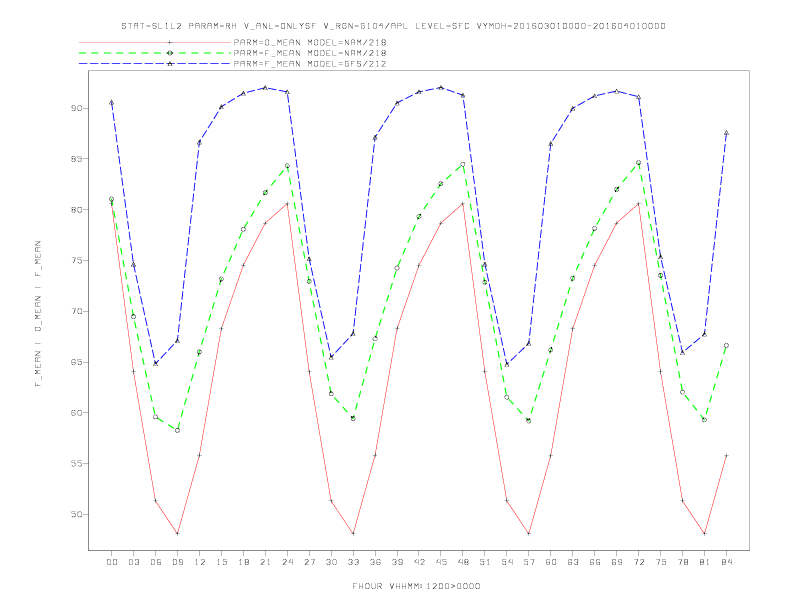Viewport: 792px width, 612px height.
Task: Select legend entry PARM=F_MEAN MODEL=GFS/212
Action: [310, 64]
